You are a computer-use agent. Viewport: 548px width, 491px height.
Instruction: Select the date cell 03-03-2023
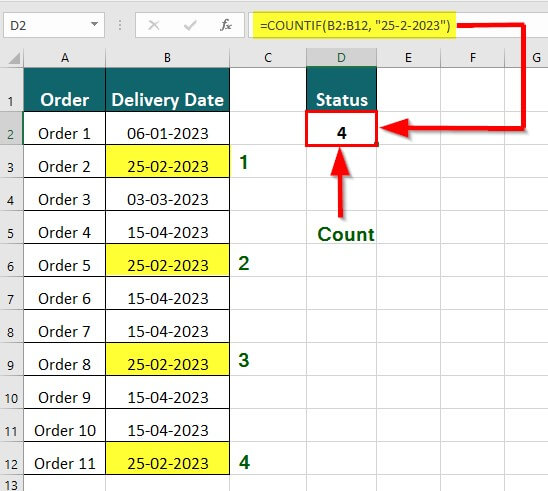click(167, 194)
